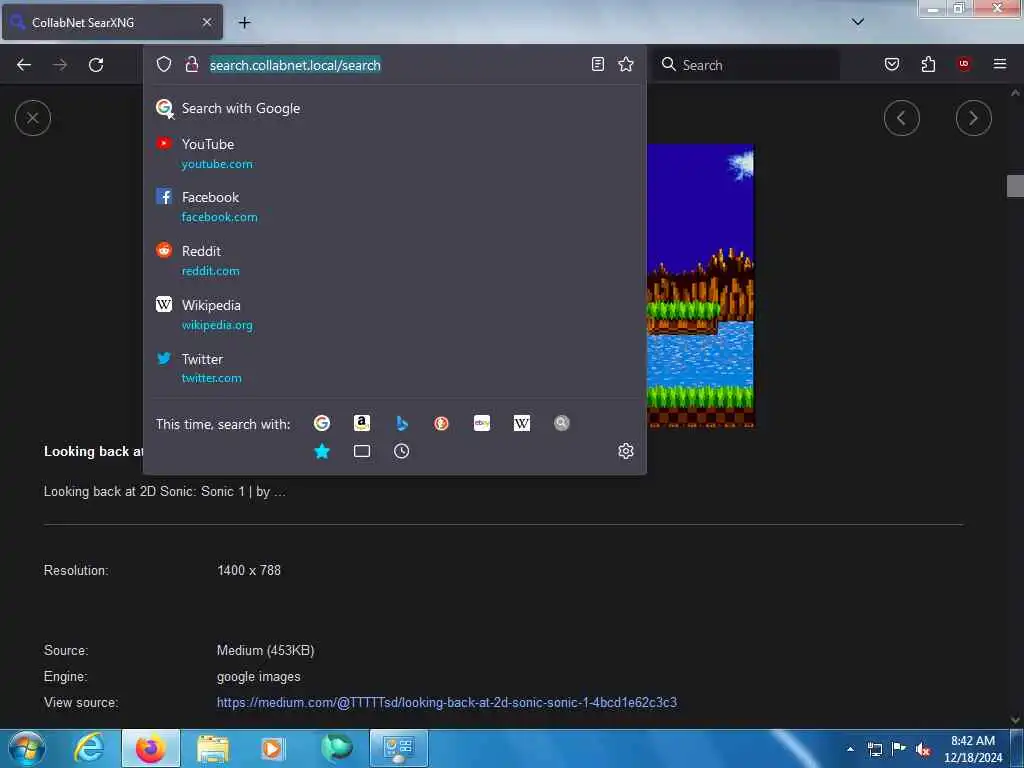Search History with the clock icon
Screen dimensions: 1024x768
click(x=402, y=451)
